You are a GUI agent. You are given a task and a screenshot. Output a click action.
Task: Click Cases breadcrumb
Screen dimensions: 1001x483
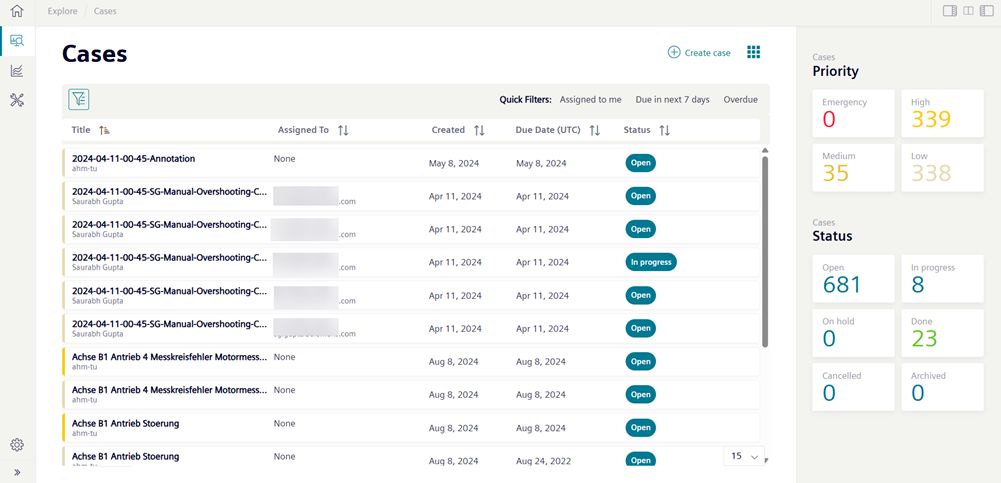pos(105,11)
